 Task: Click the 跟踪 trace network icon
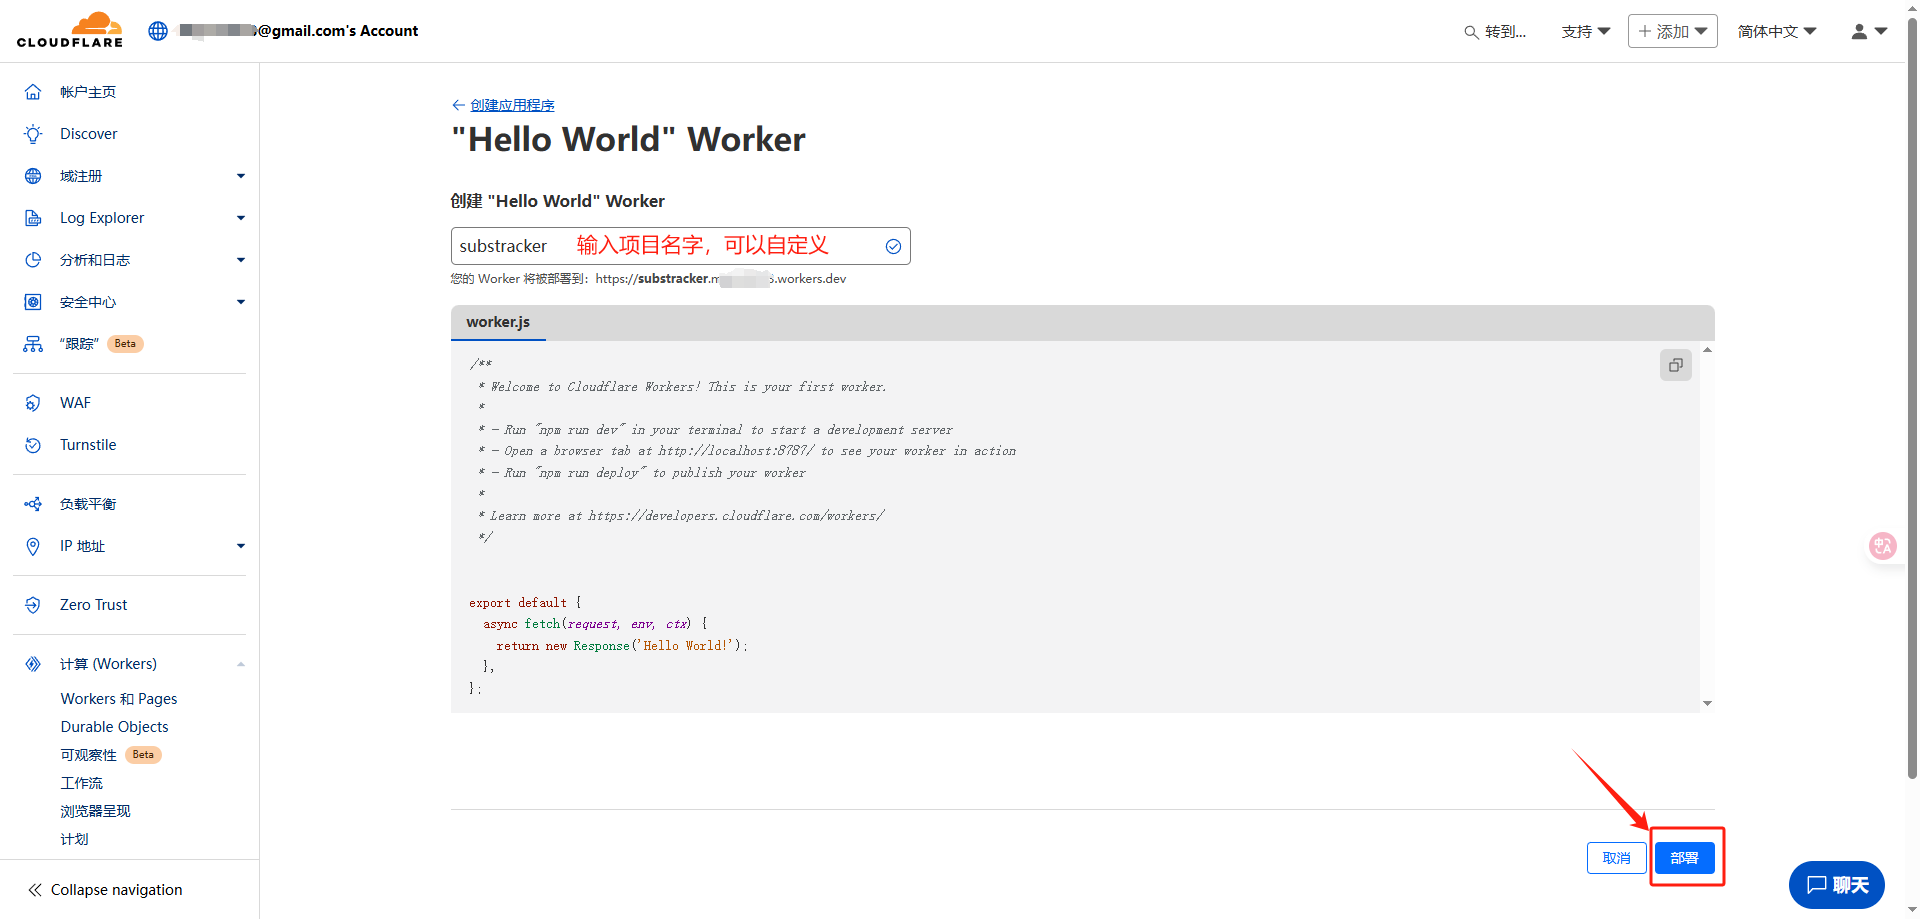click(33, 344)
